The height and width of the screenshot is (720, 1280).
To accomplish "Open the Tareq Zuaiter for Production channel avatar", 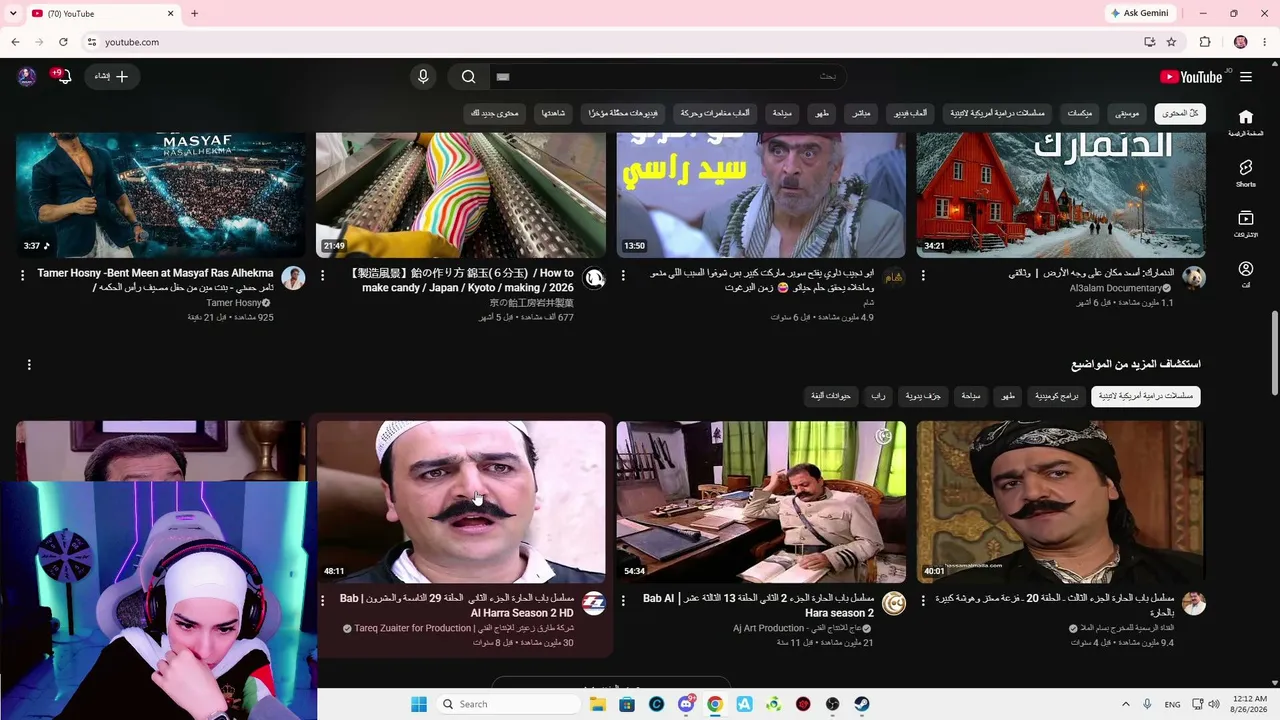I will tap(594, 603).
